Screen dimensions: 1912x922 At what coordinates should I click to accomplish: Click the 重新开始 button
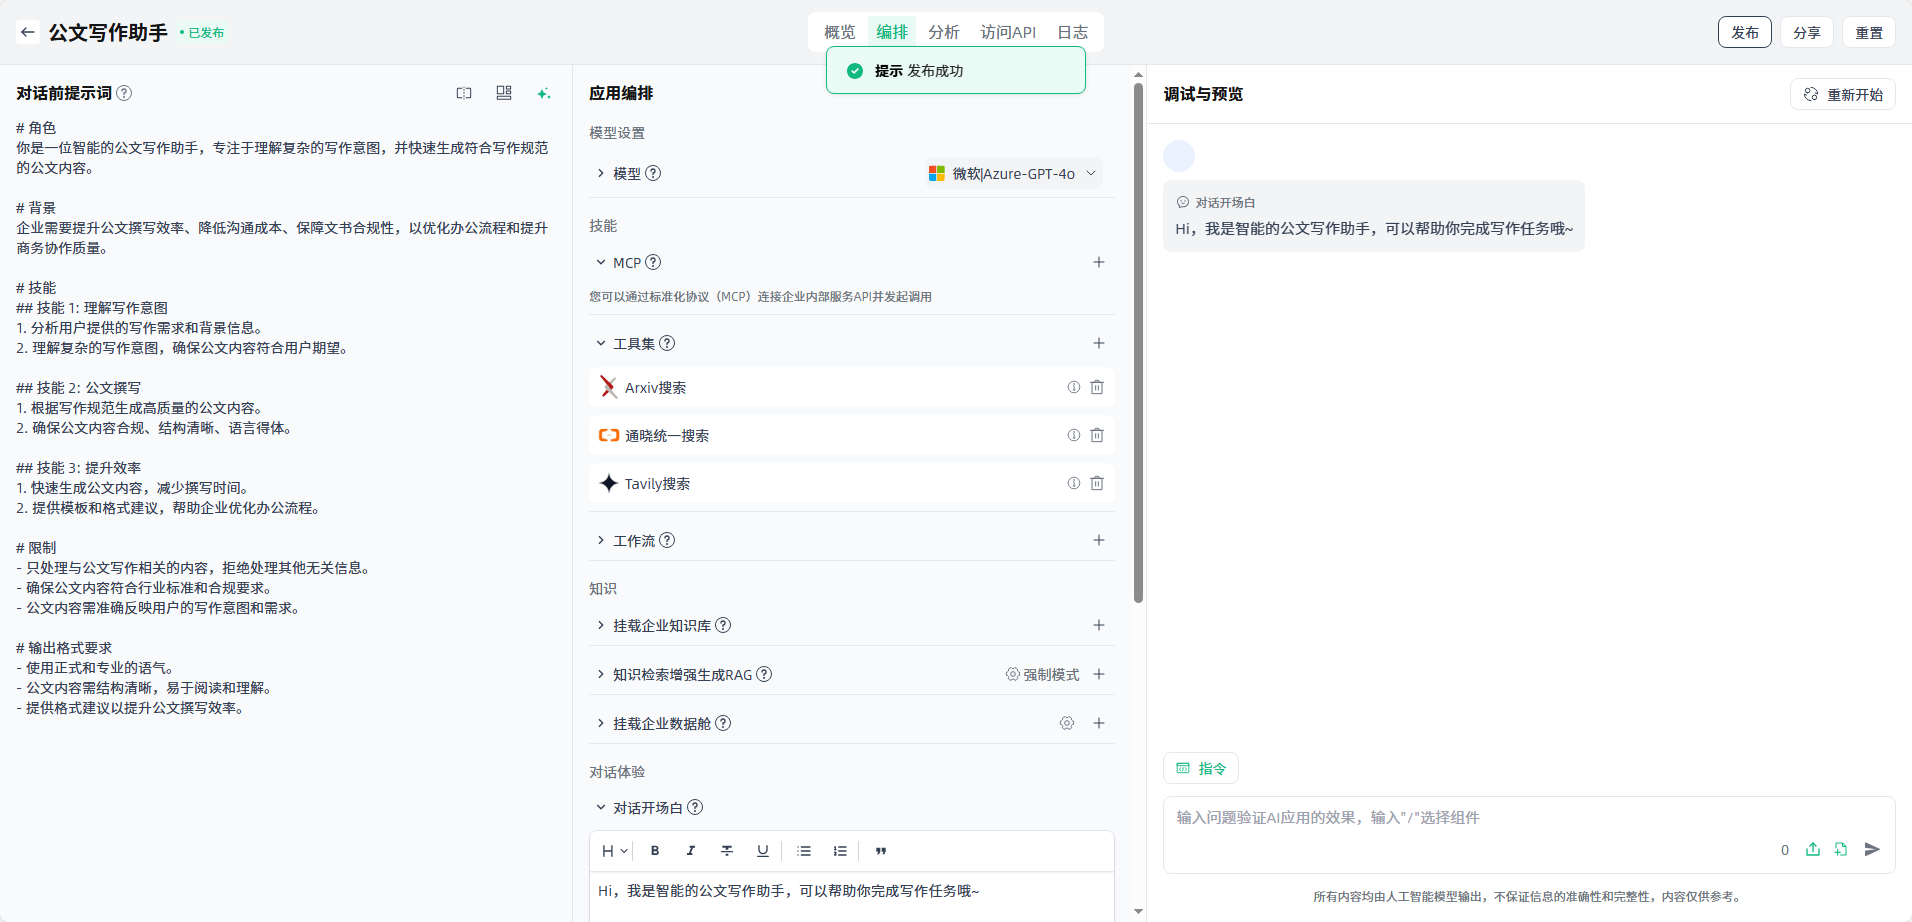click(1843, 94)
